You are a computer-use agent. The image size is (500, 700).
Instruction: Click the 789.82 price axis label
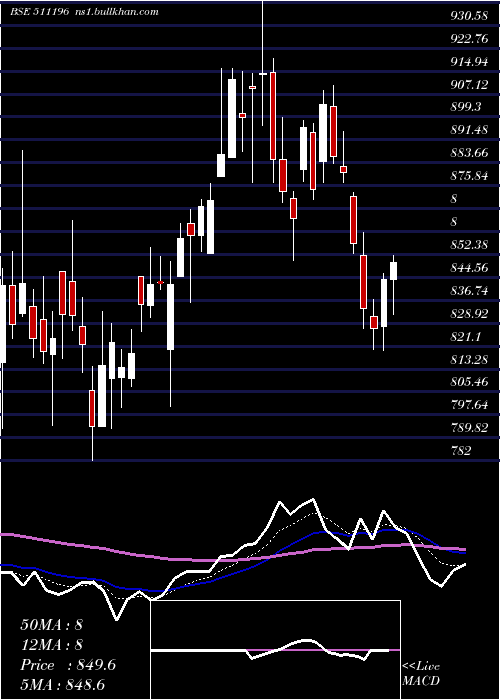pos(469,428)
